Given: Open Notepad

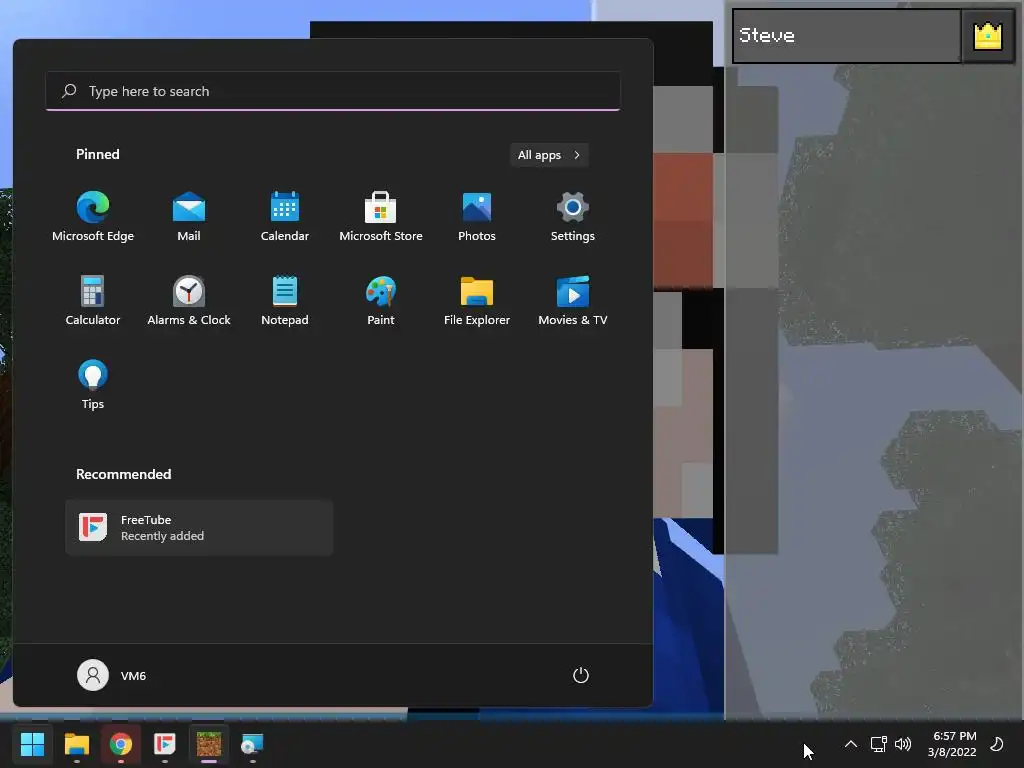Looking at the screenshot, I should tap(285, 301).
